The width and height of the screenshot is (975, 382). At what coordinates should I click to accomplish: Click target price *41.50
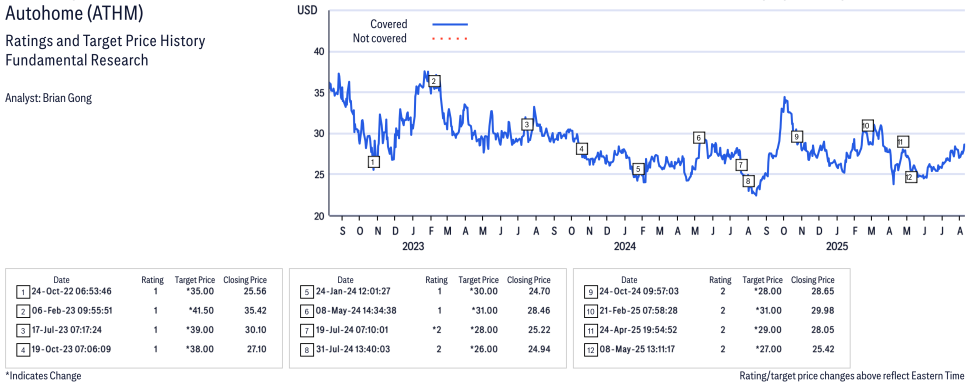click(x=201, y=310)
